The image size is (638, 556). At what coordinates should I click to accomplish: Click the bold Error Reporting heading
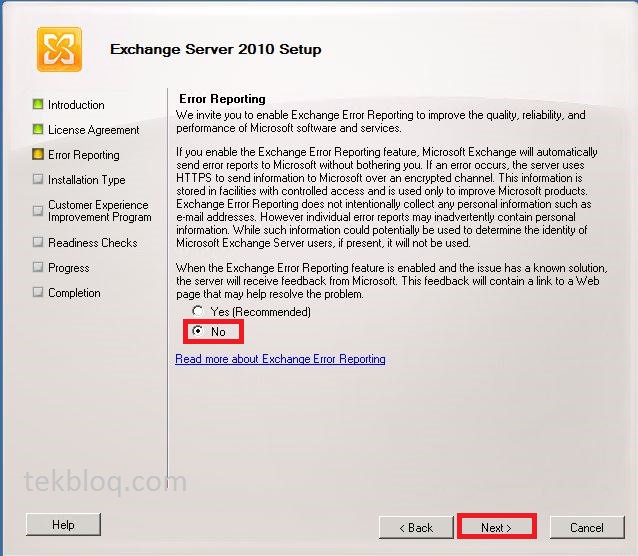pos(222,99)
